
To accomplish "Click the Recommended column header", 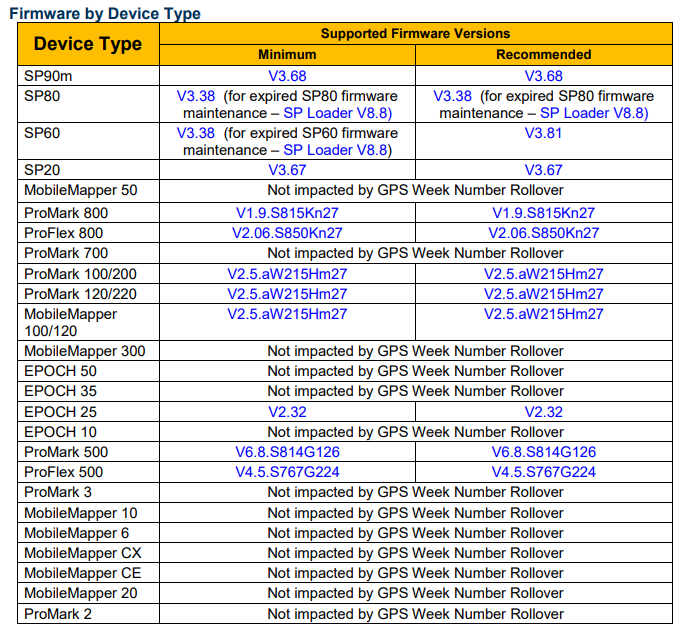I will coord(543,55).
